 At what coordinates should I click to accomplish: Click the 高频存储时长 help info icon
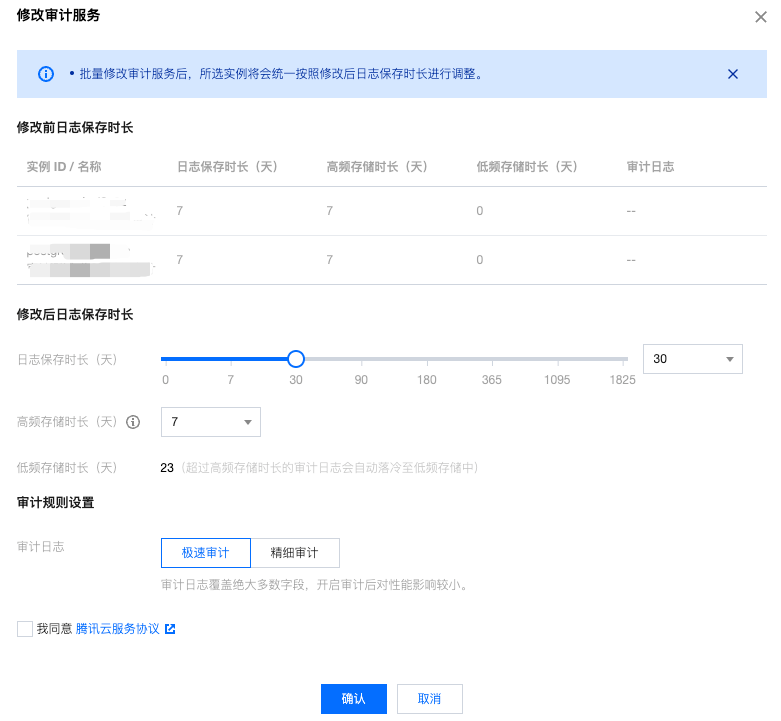coord(133,422)
